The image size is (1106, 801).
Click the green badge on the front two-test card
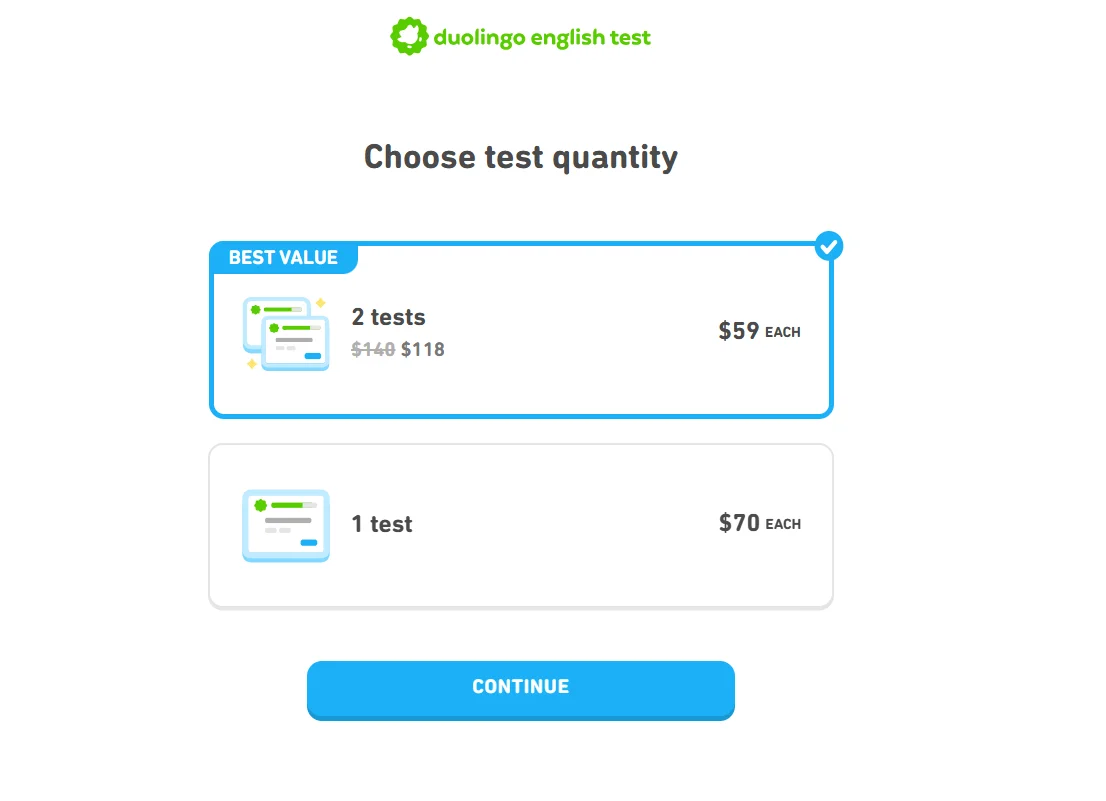[274, 327]
